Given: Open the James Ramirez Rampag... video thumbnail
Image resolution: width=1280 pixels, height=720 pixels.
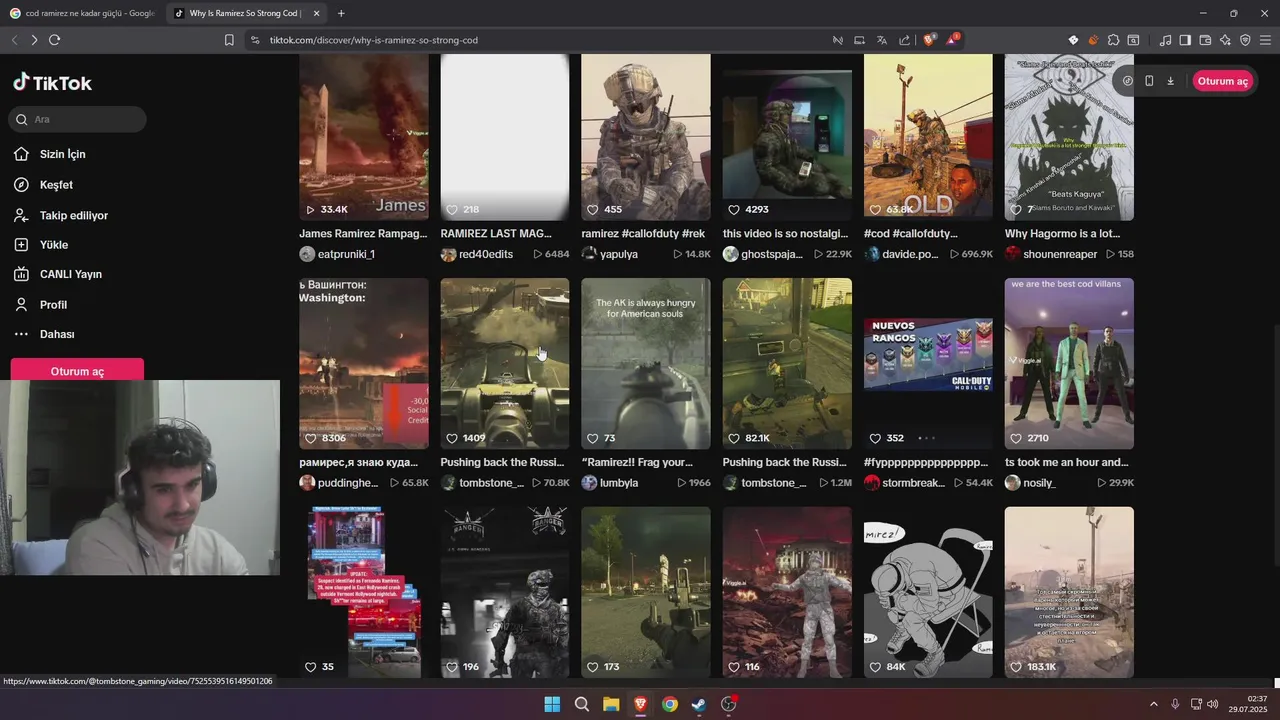Looking at the screenshot, I should point(364,137).
